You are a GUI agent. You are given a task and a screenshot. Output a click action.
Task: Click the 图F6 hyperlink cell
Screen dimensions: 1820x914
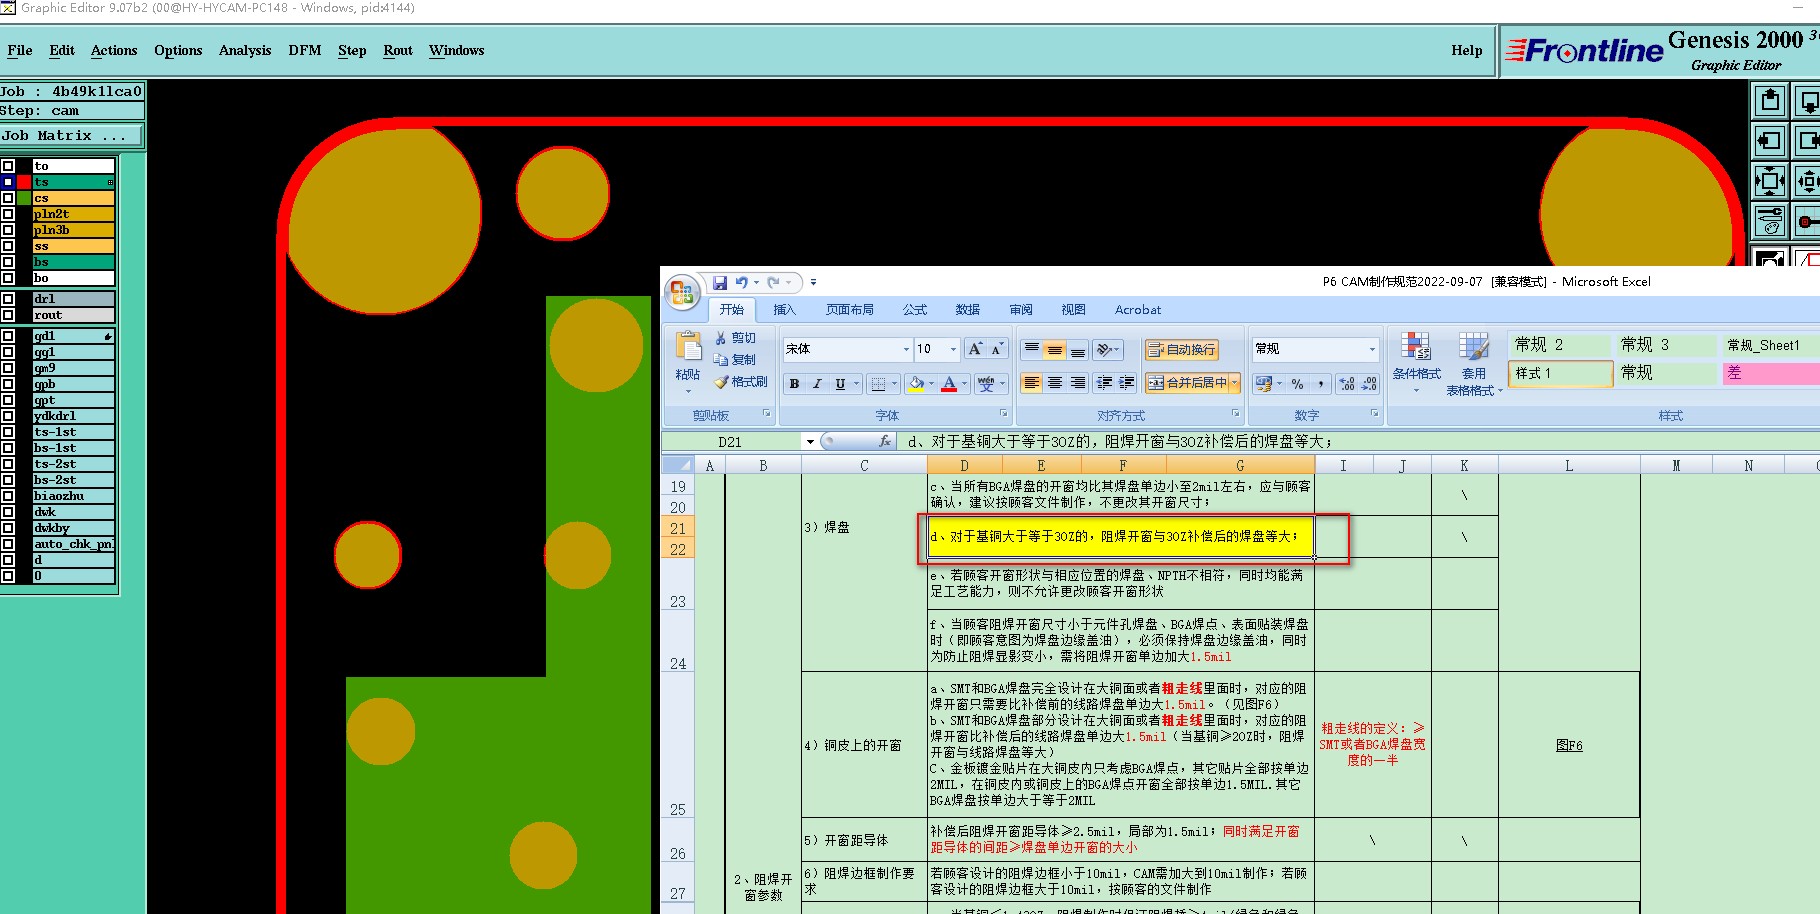click(1569, 745)
